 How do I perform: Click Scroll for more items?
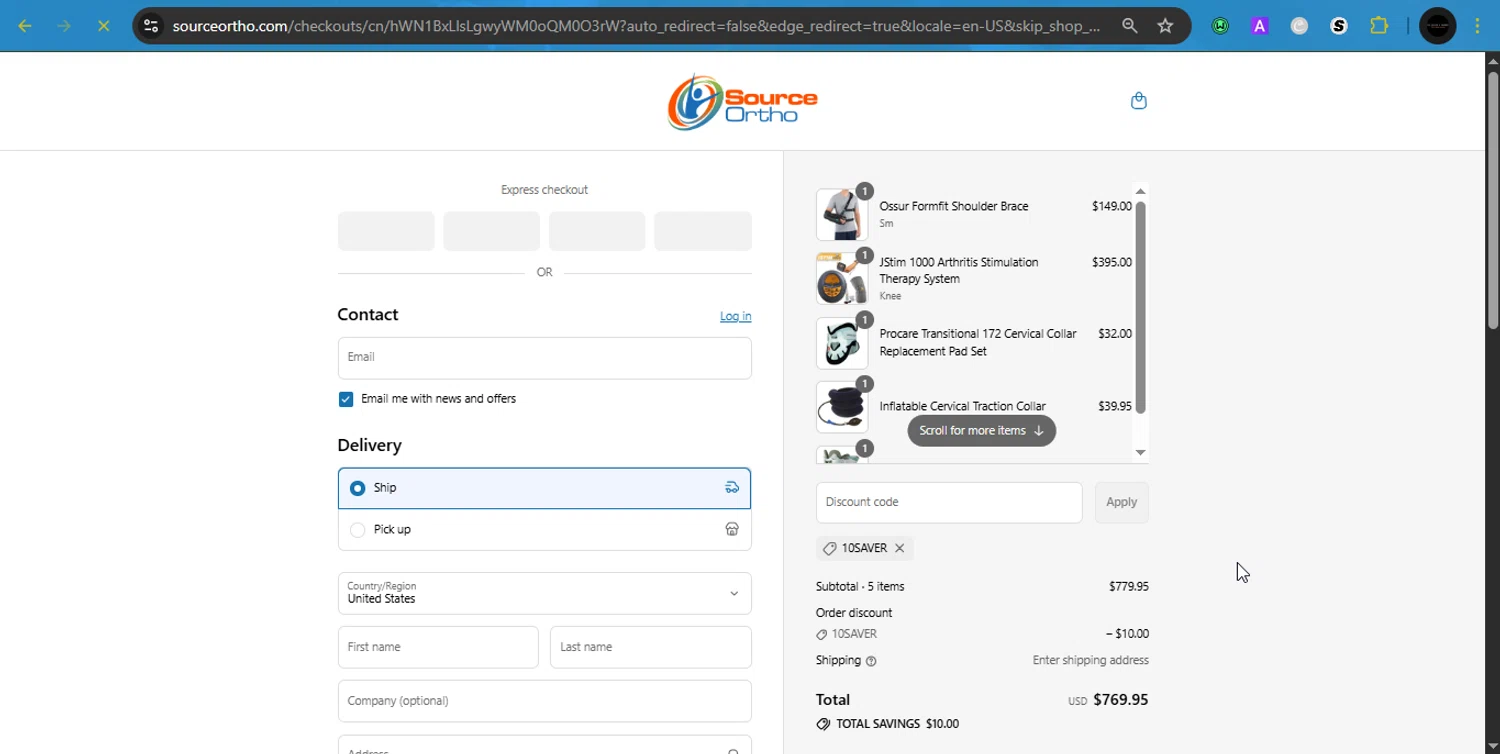coord(981,431)
